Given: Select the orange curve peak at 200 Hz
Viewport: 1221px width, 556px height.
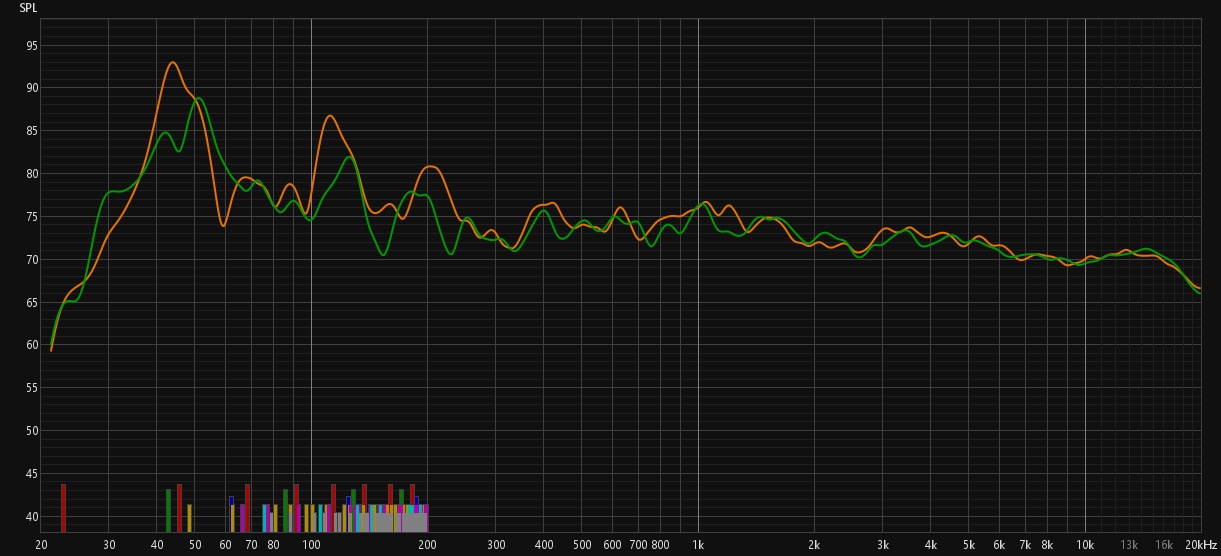Looking at the screenshot, I should pyautogui.click(x=430, y=166).
